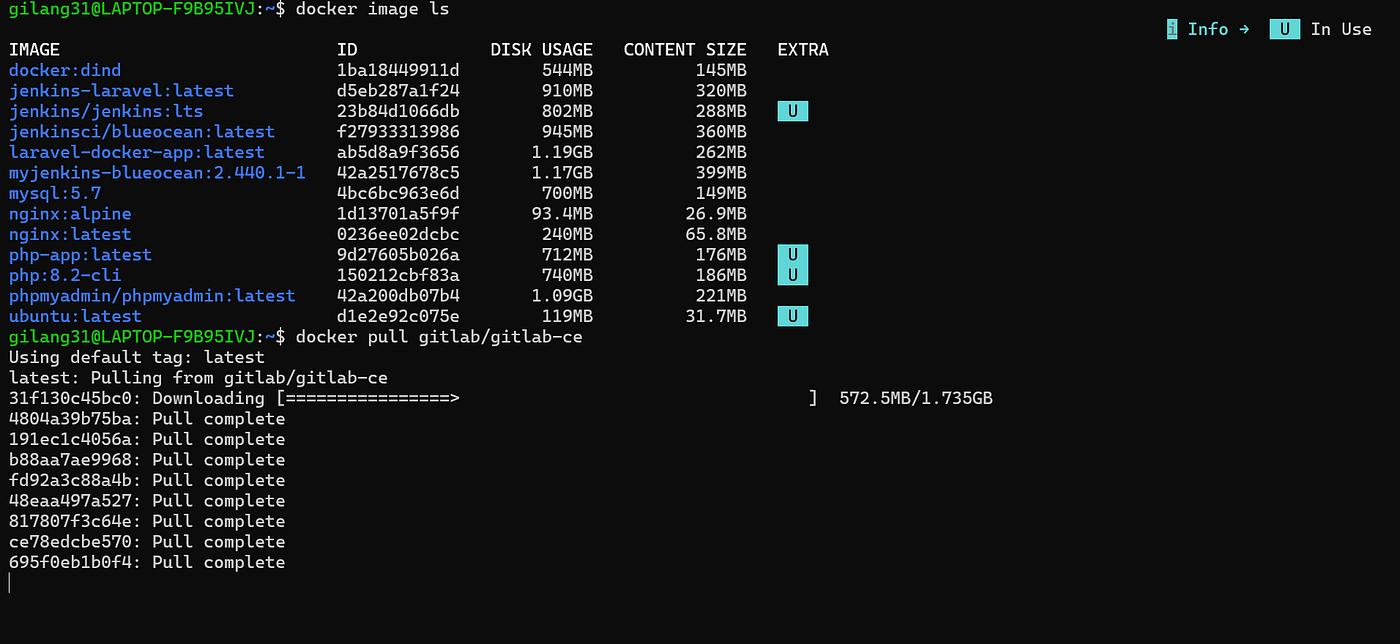Image resolution: width=1400 pixels, height=644 pixels.
Task: Click the 48eaa497a527 Pull complete line
Action: click(147, 501)
